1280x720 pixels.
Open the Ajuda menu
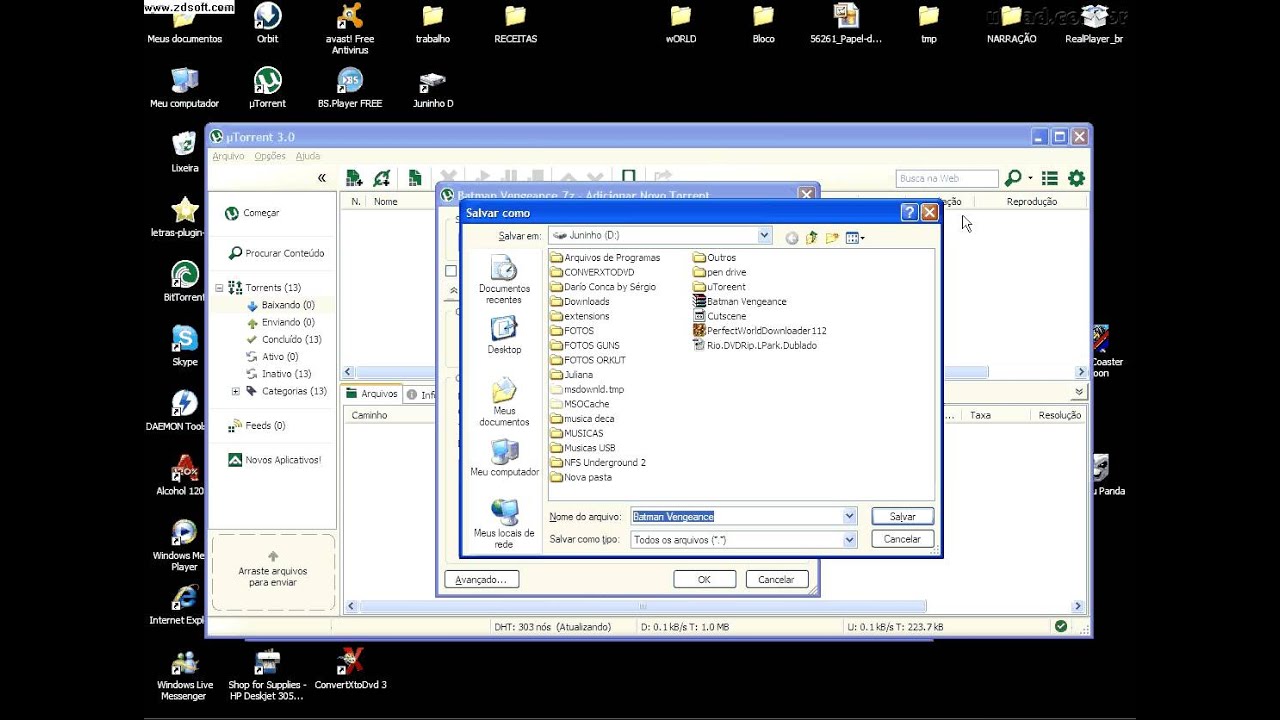click(308, 156)
